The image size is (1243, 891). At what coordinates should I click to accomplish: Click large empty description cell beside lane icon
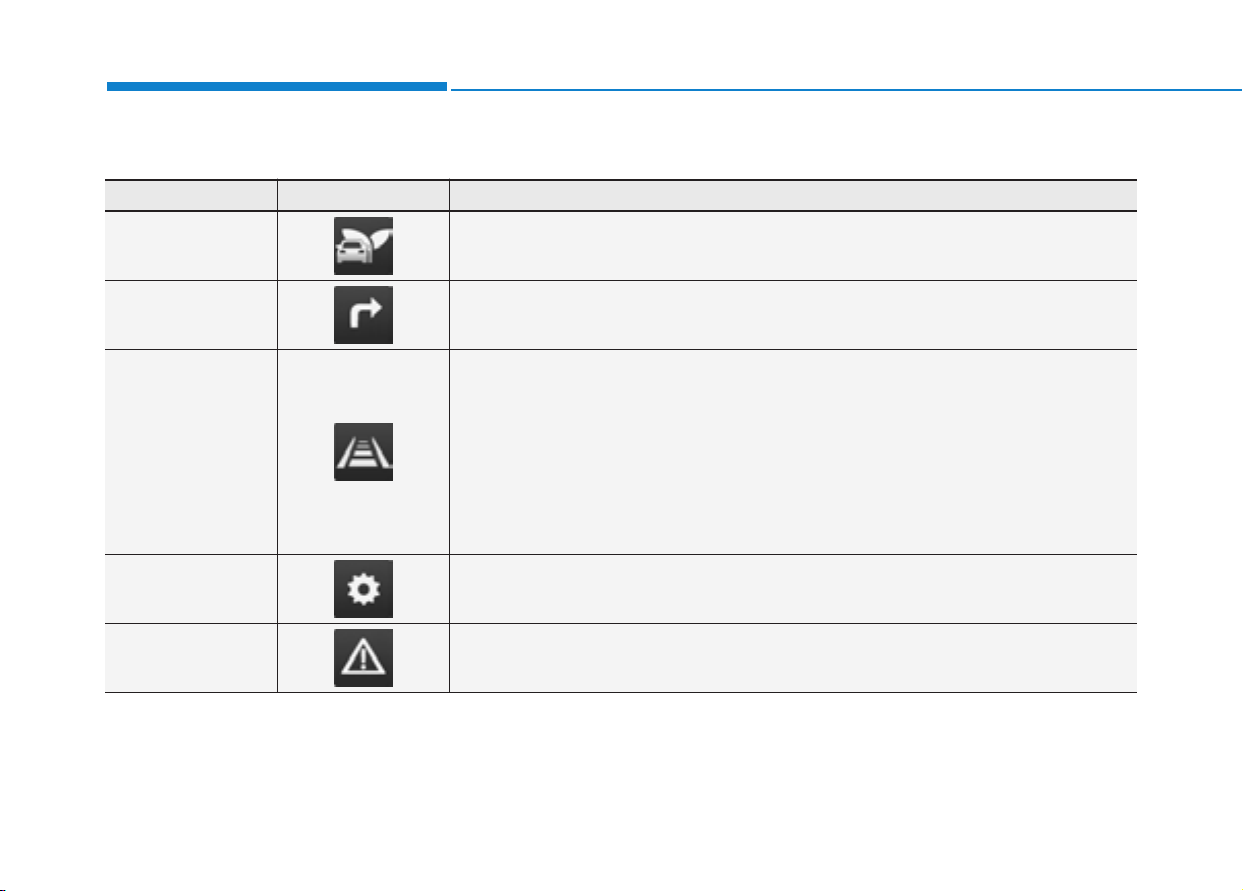click(793, 452)
